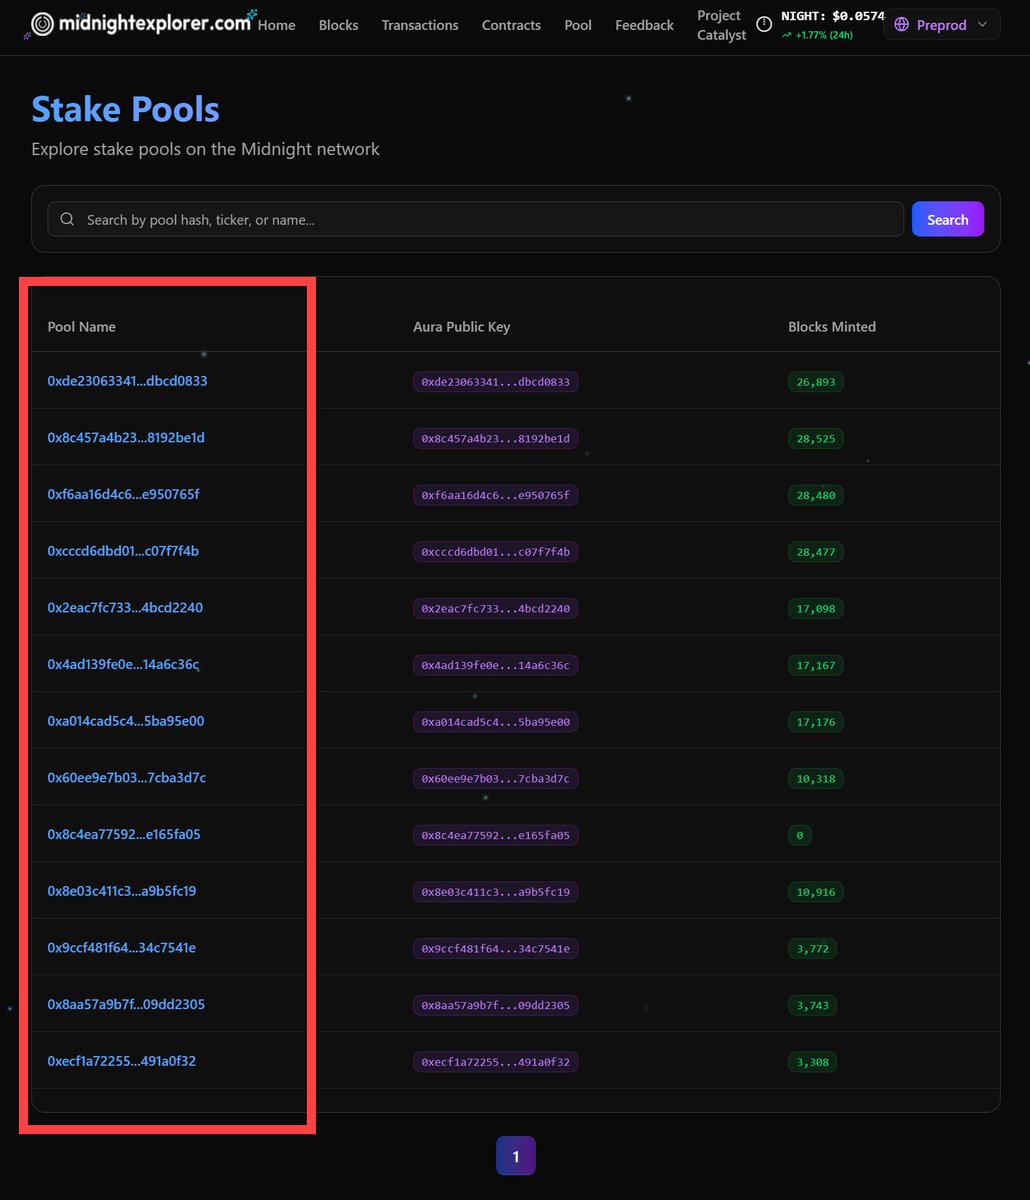Open the Blocks menu item
Viewport: 1030px width, 1200px height.
[338, 25]
